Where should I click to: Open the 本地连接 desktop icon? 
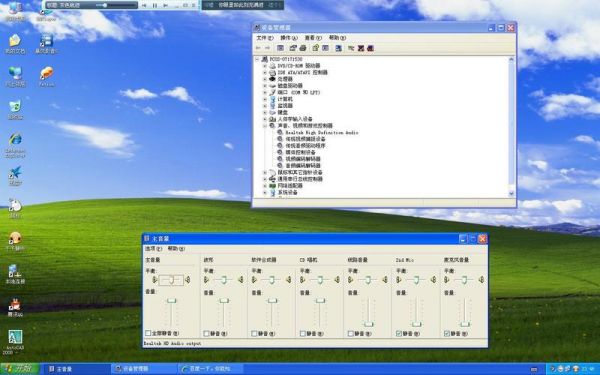[x=15, y=274]
